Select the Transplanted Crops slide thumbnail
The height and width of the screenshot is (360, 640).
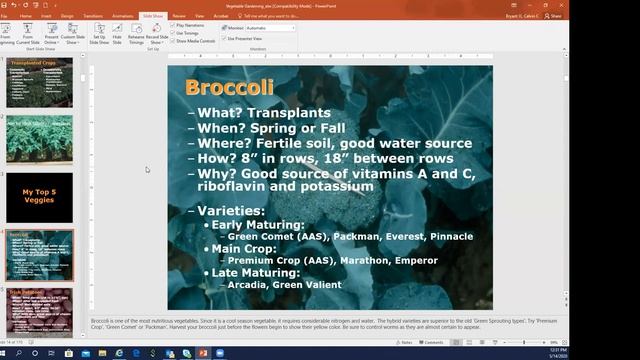coord(40,82)
